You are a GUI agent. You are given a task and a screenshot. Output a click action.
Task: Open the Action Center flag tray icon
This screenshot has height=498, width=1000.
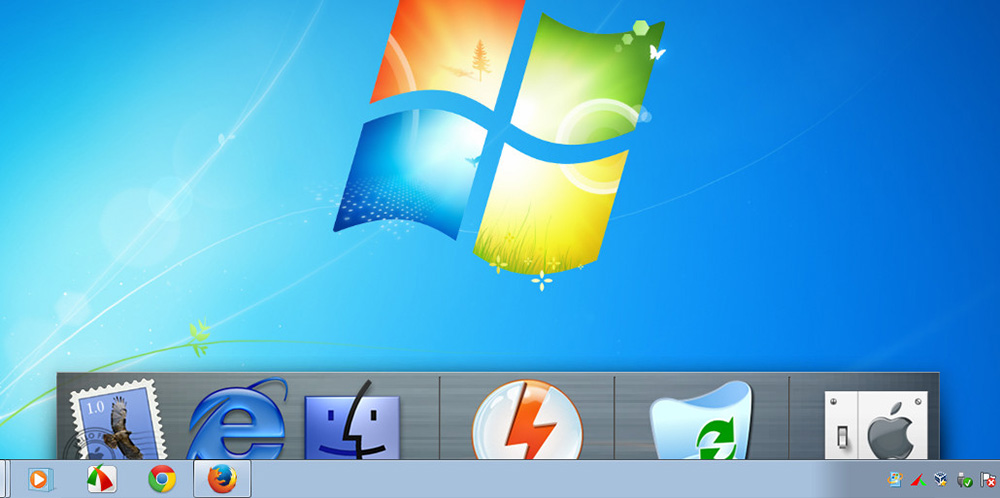pos(987,480)
